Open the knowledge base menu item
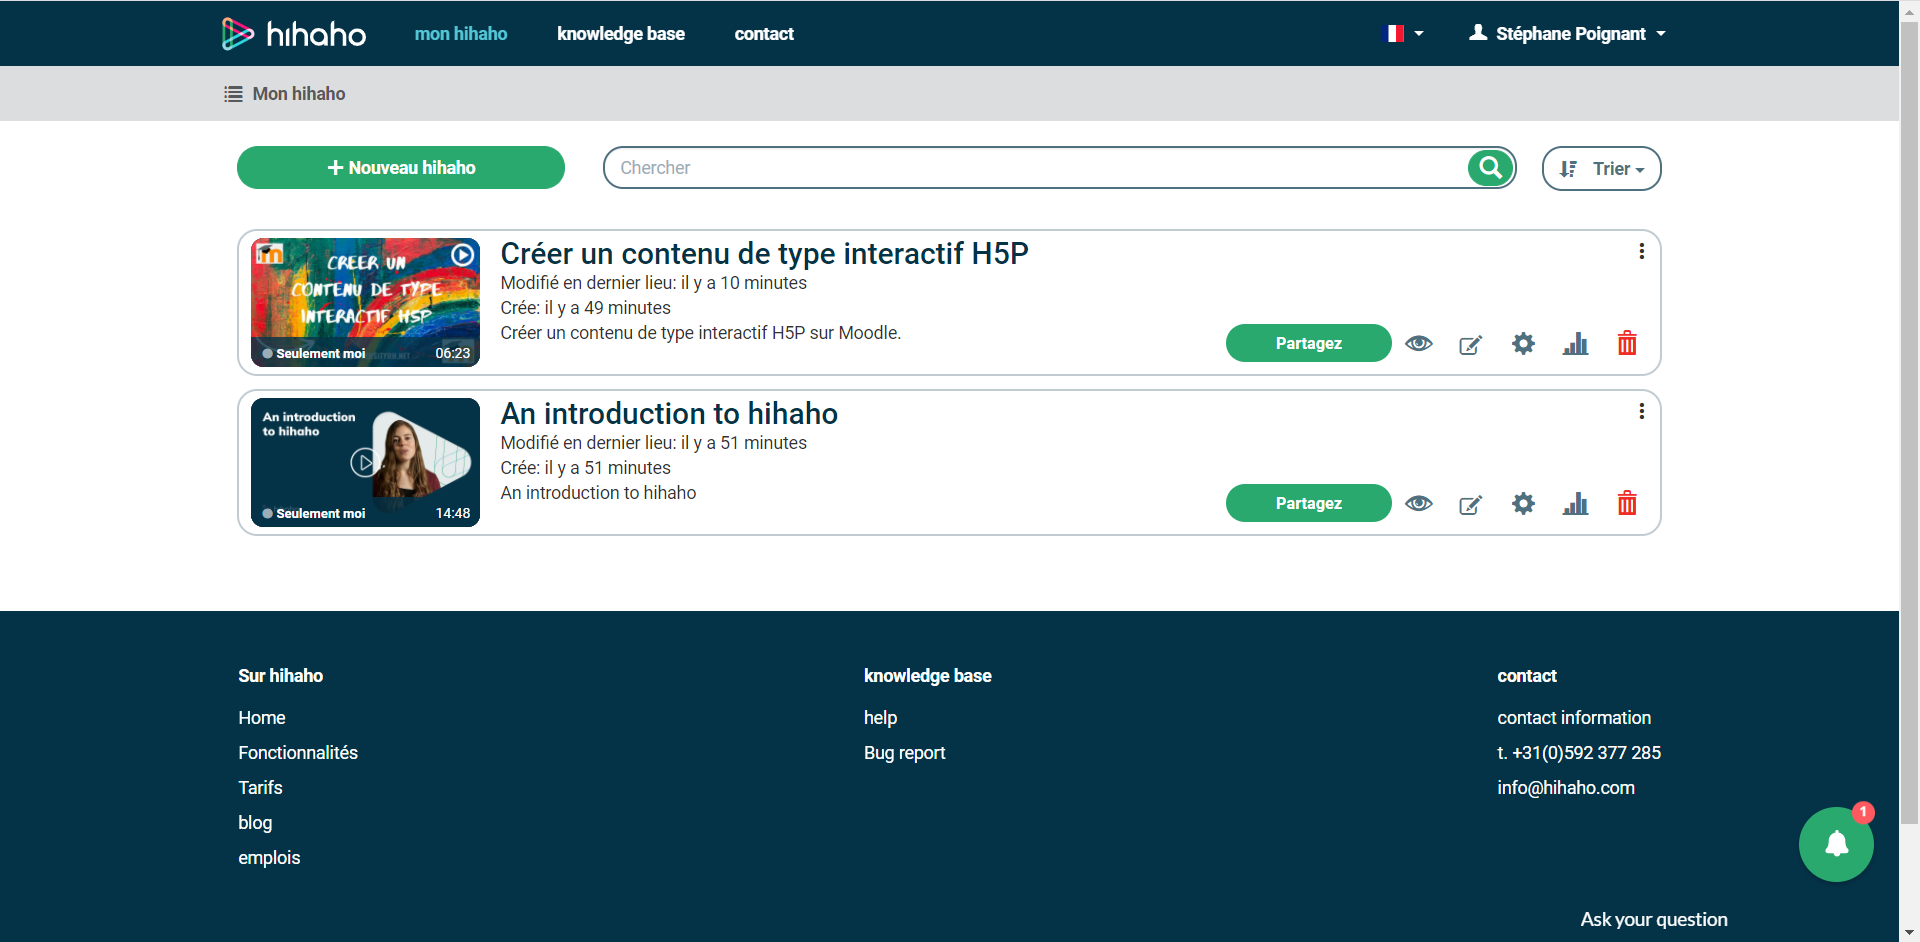Screen dimensions: 1920x942 coord(621,34)
